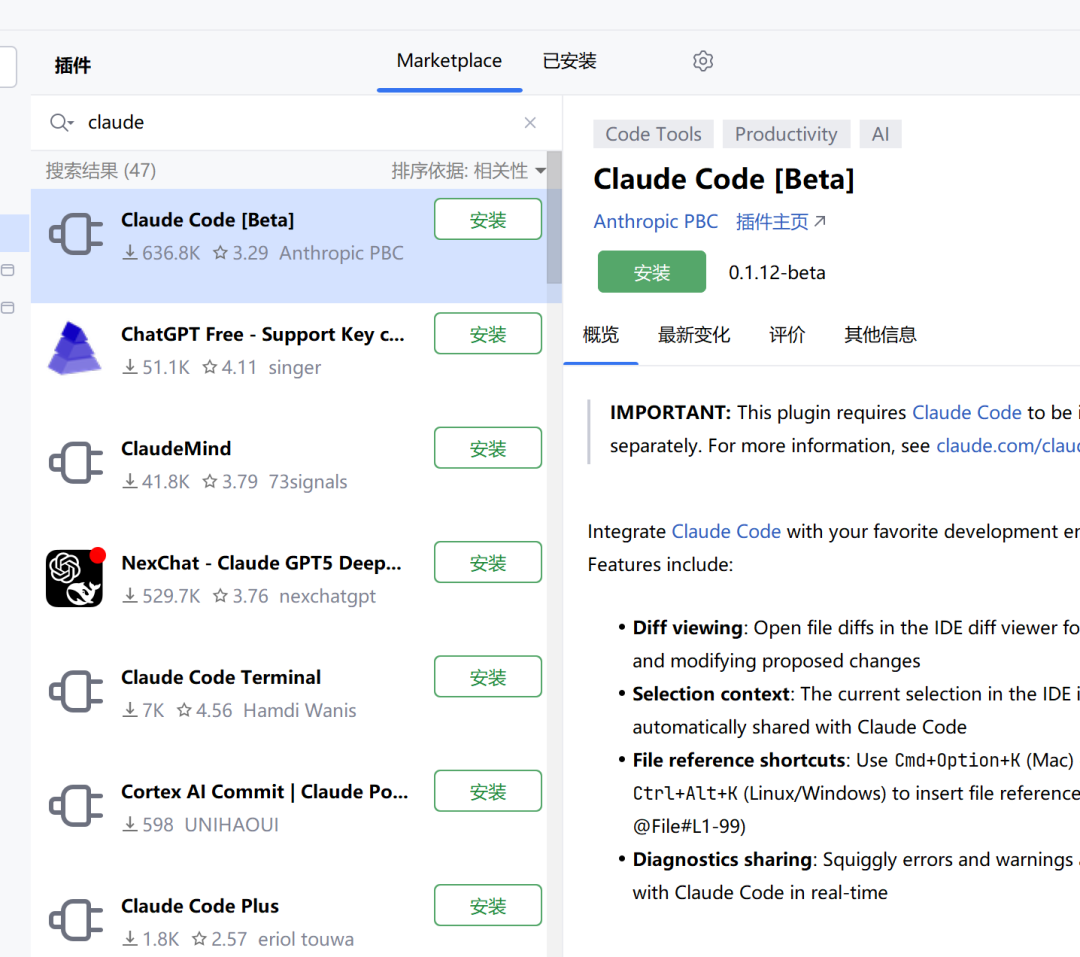This screenshot has width=1080, height=957.
Task: Open the 最新变化 tab
Action: [x=694, y=335]
